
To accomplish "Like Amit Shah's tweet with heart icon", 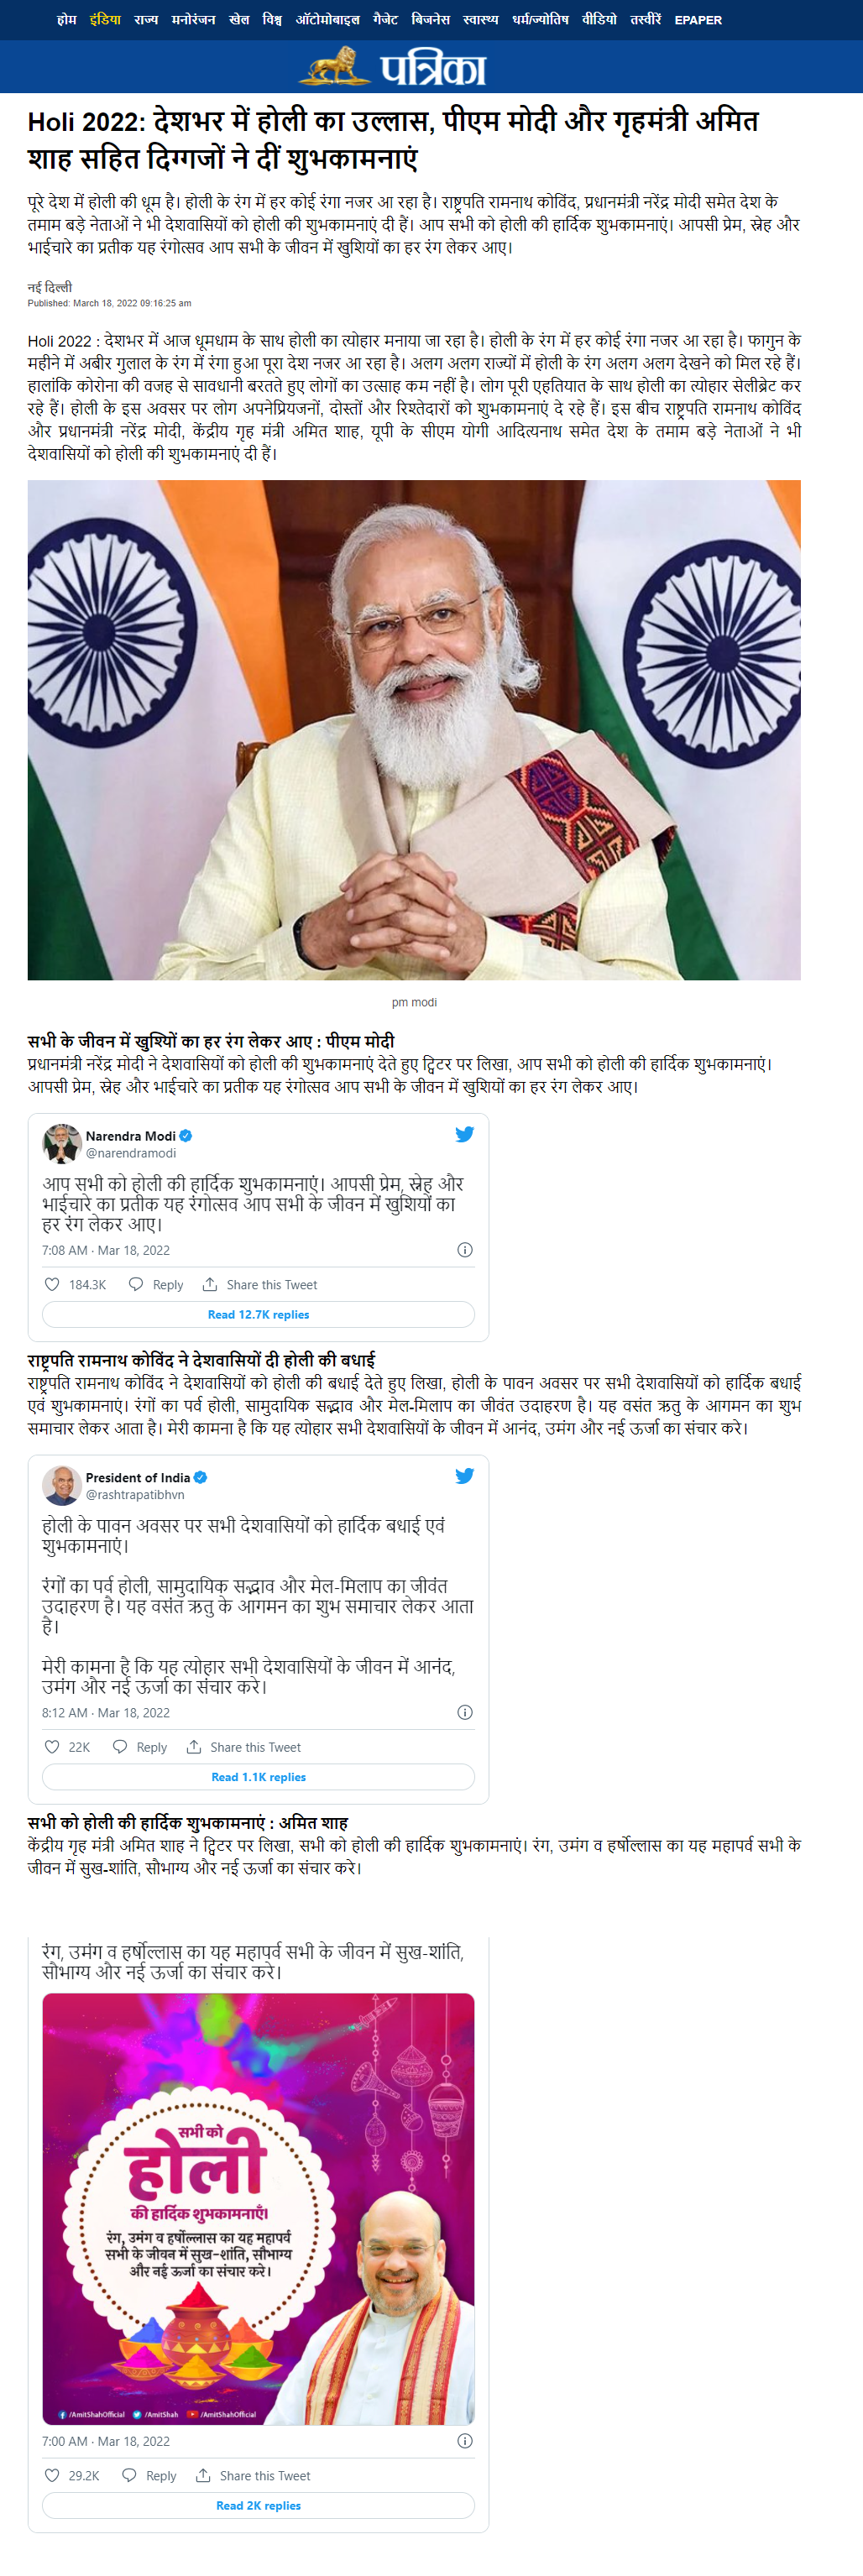I will point(52,2475).
